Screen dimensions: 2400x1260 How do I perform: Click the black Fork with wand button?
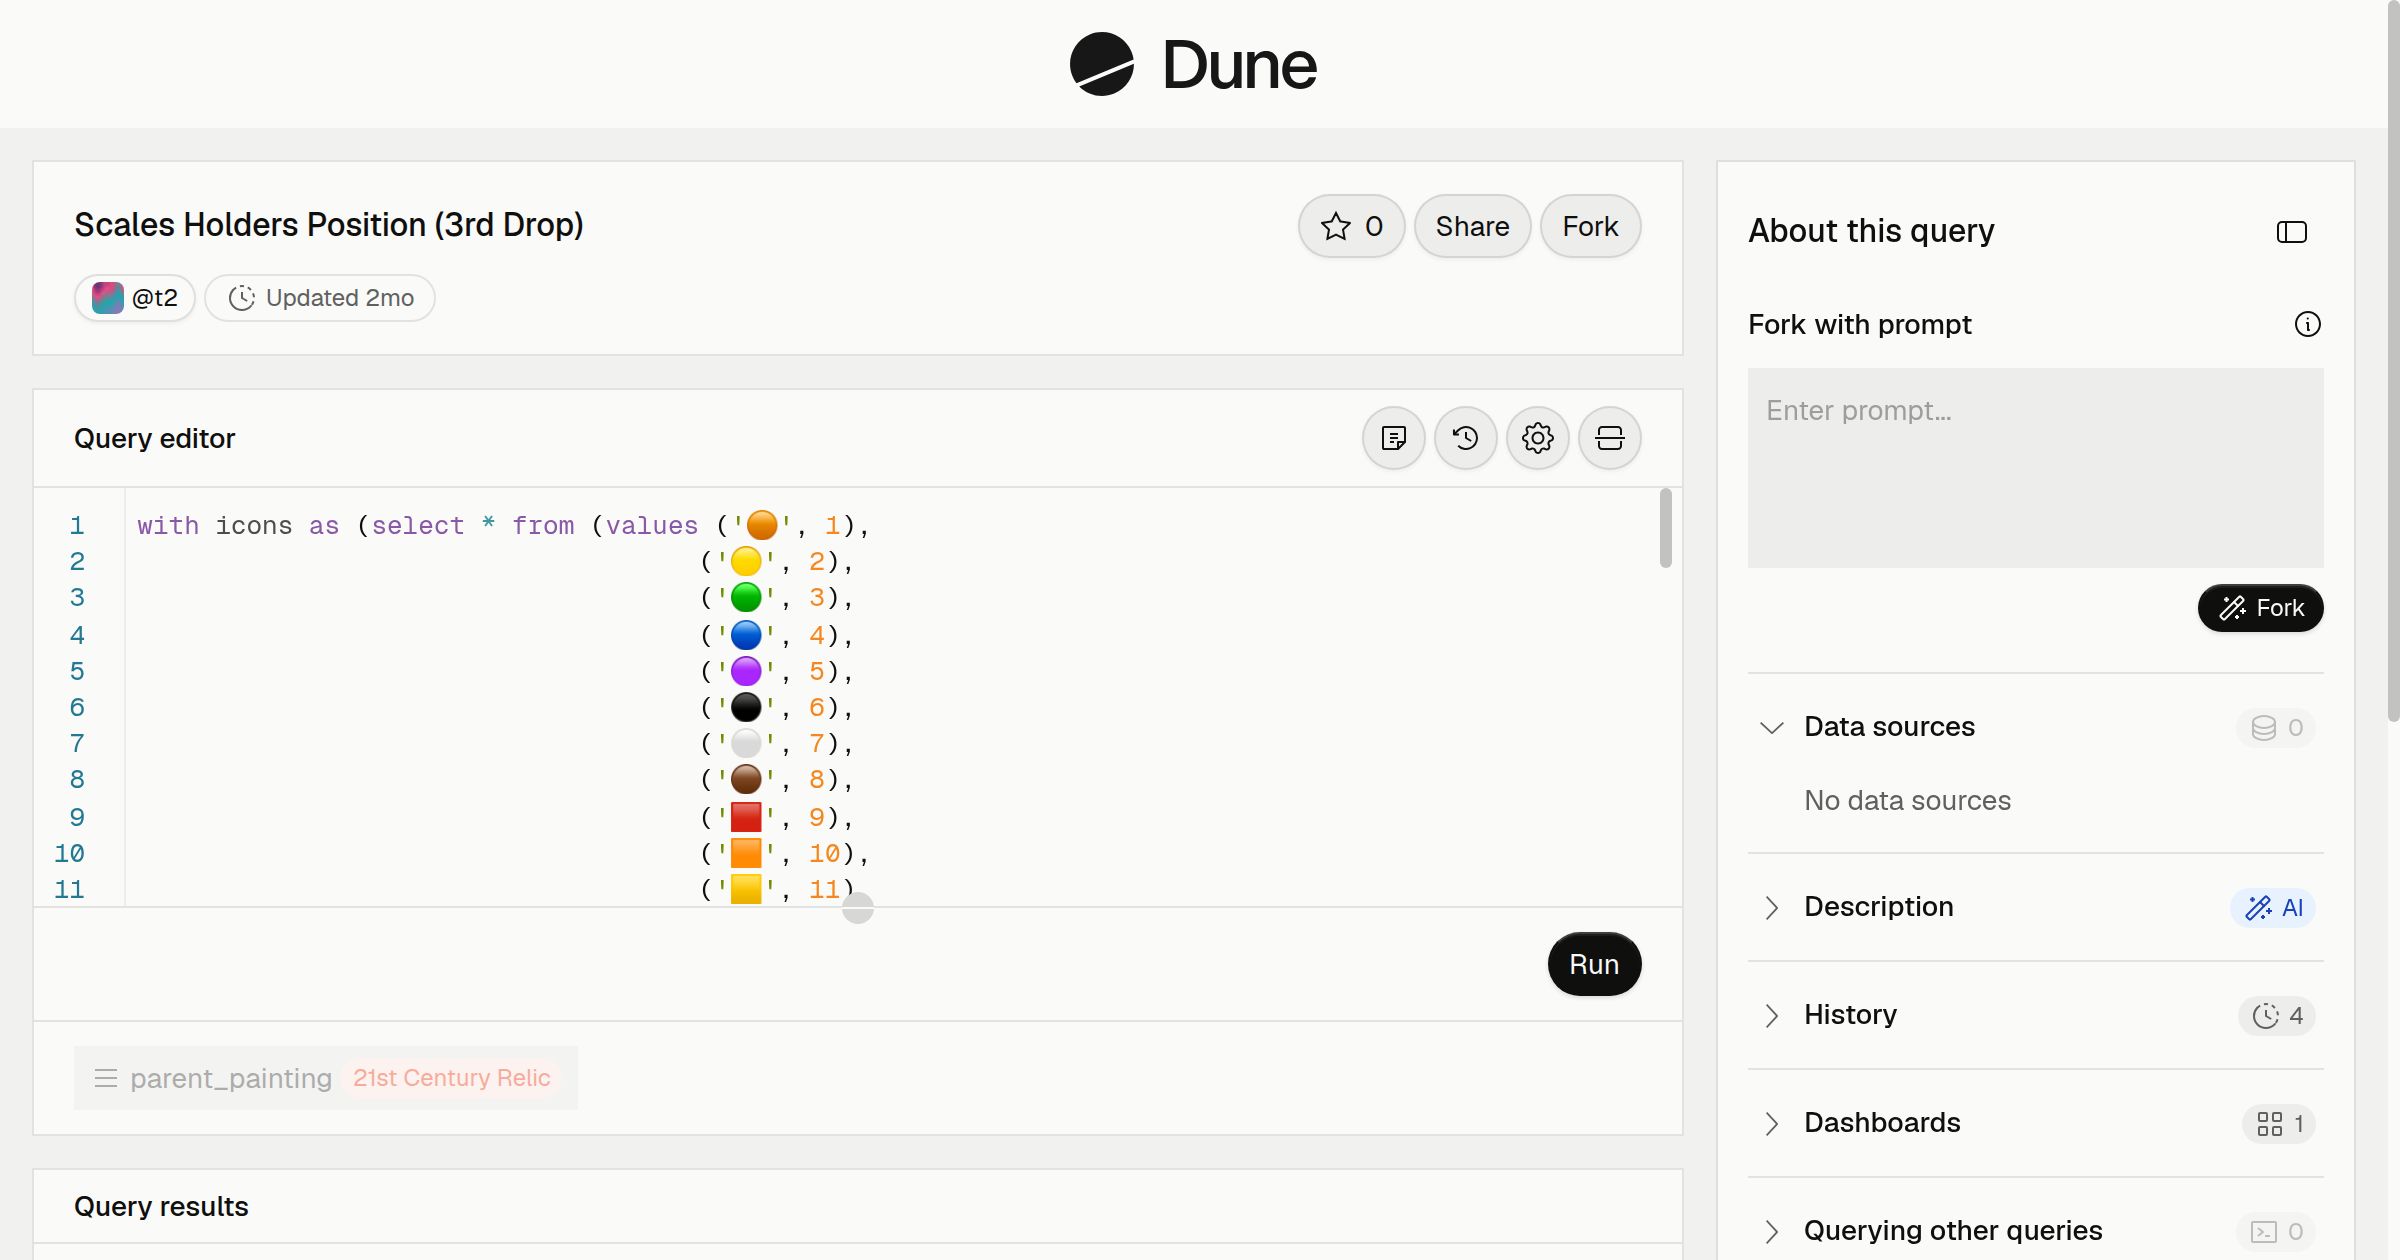2260,608
